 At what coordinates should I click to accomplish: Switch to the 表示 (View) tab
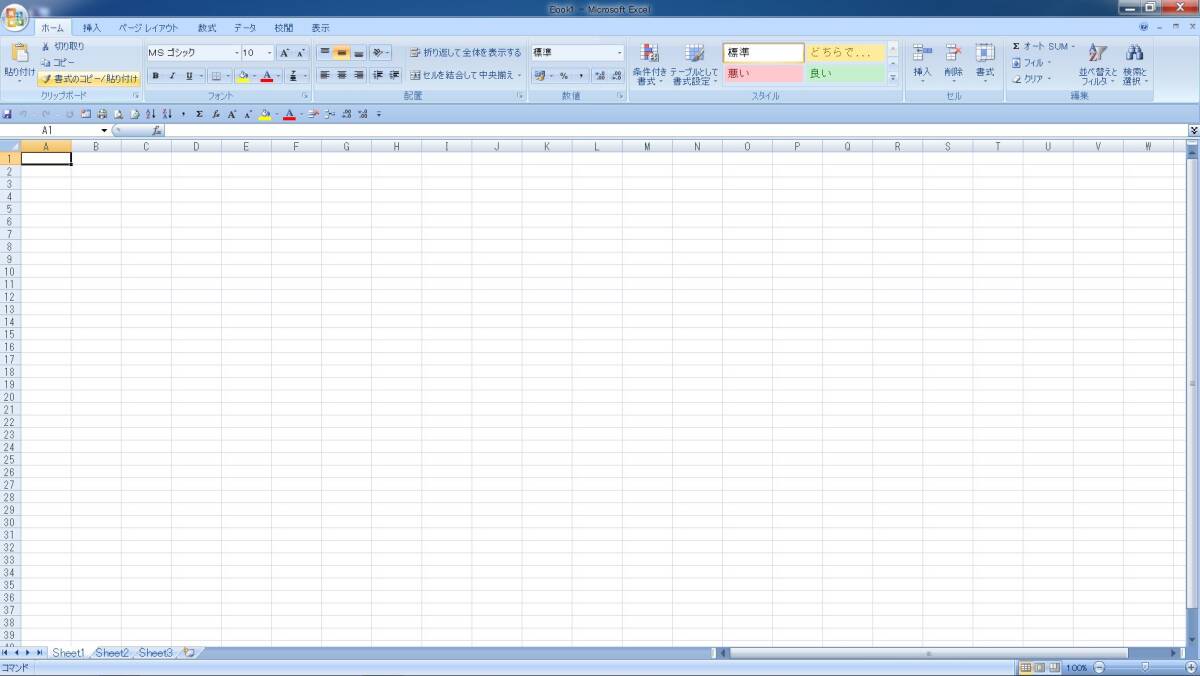pos(320,28)
